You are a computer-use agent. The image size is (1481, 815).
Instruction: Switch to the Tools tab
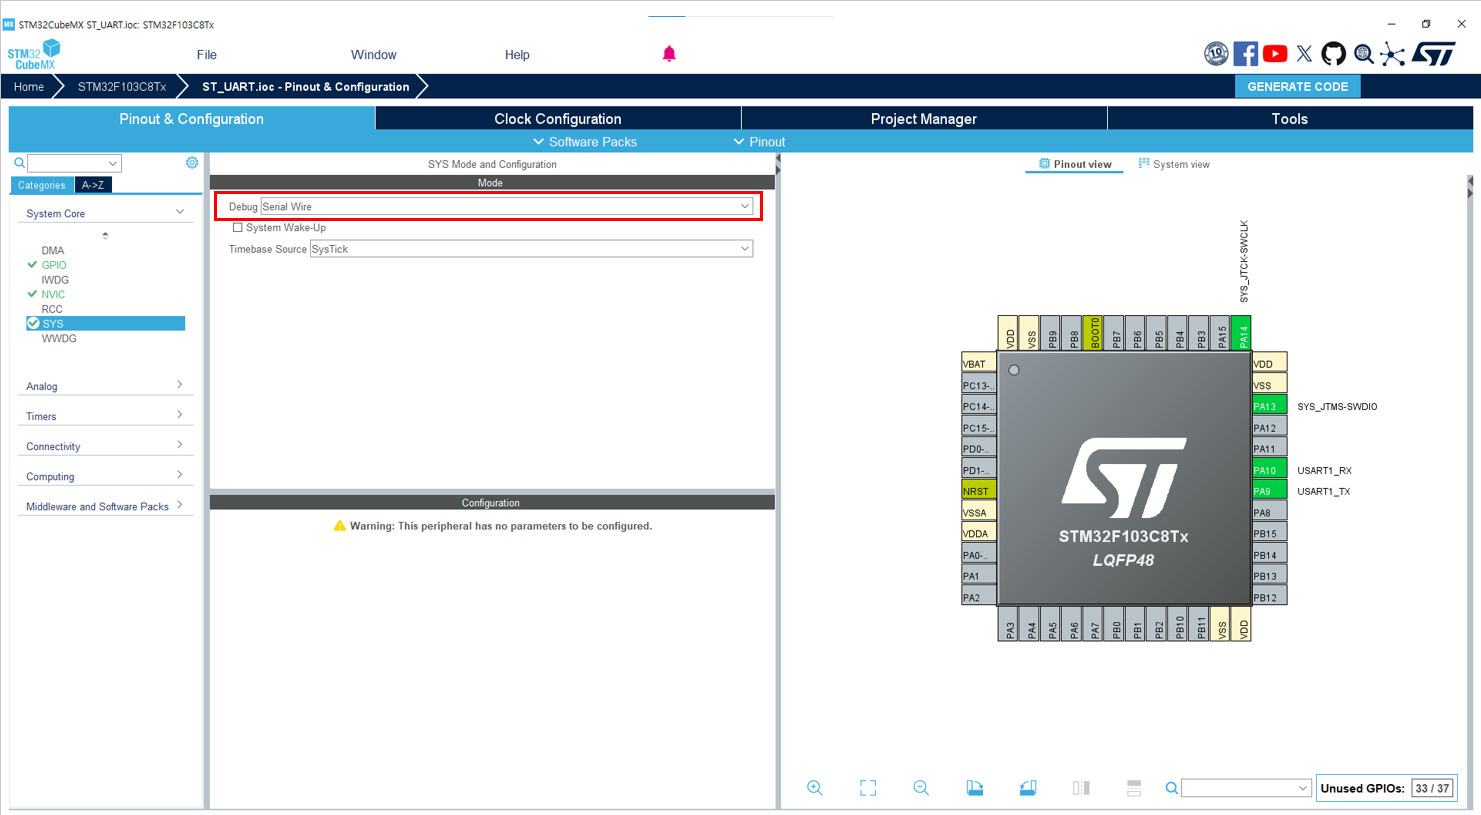[x=1290, y=119]
